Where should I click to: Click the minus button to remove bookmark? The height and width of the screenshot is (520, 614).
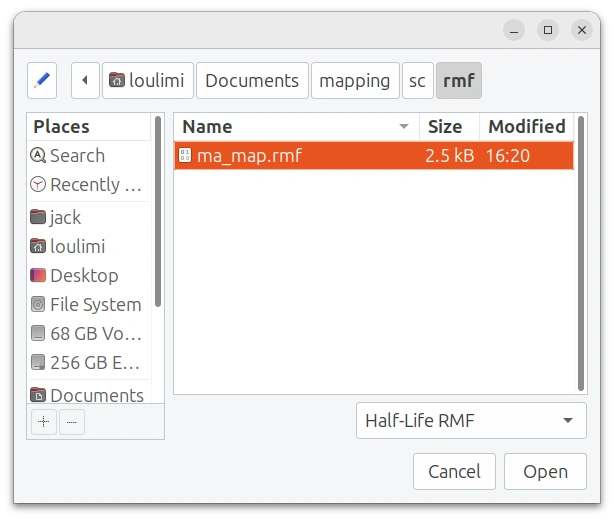tap(72, 422)
